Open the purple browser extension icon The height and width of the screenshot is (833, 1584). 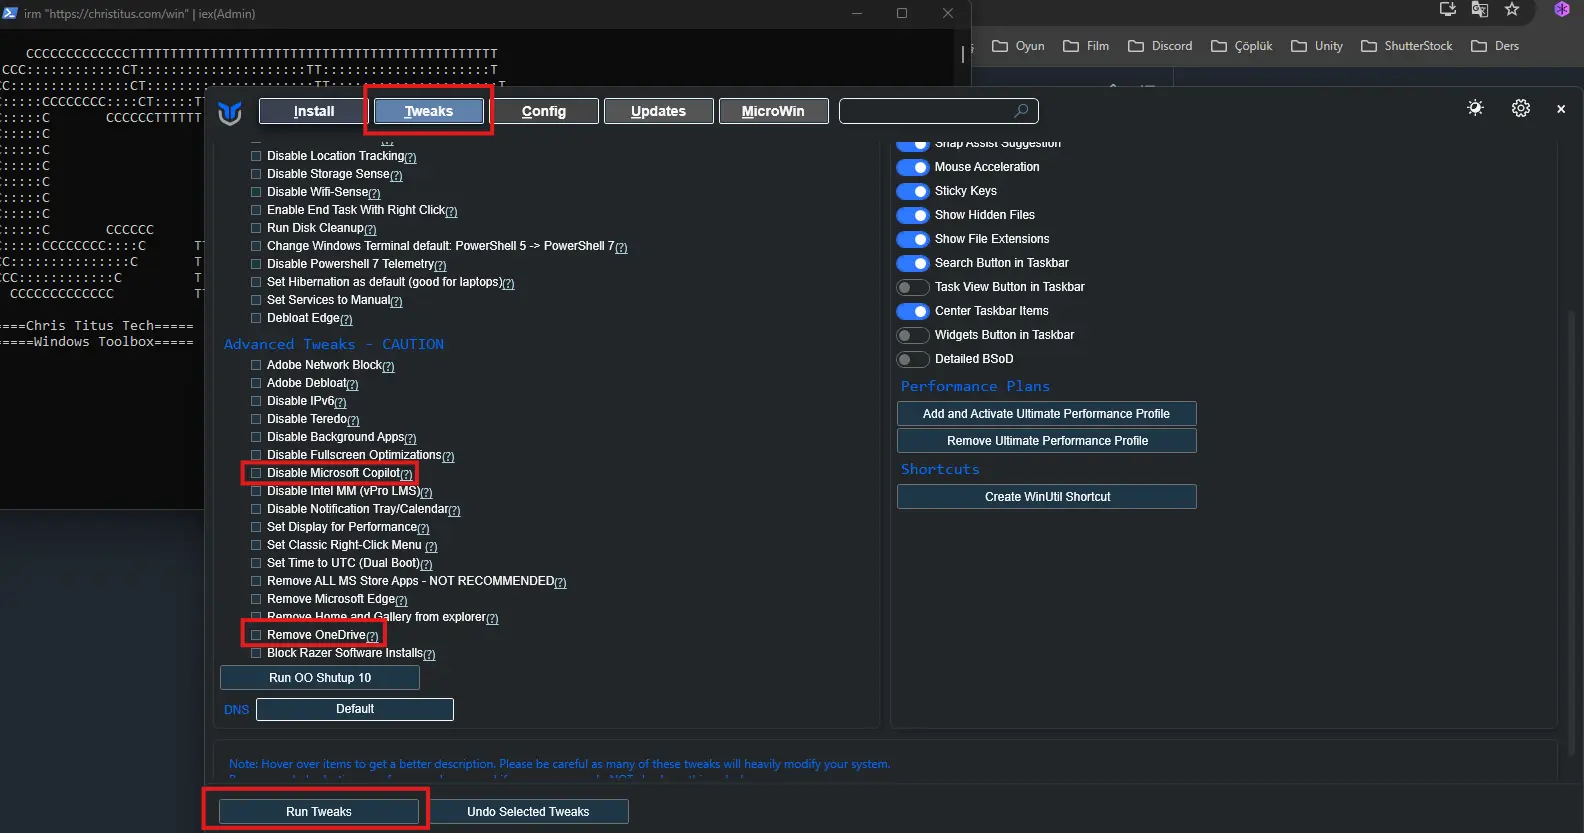[1562, 9]
